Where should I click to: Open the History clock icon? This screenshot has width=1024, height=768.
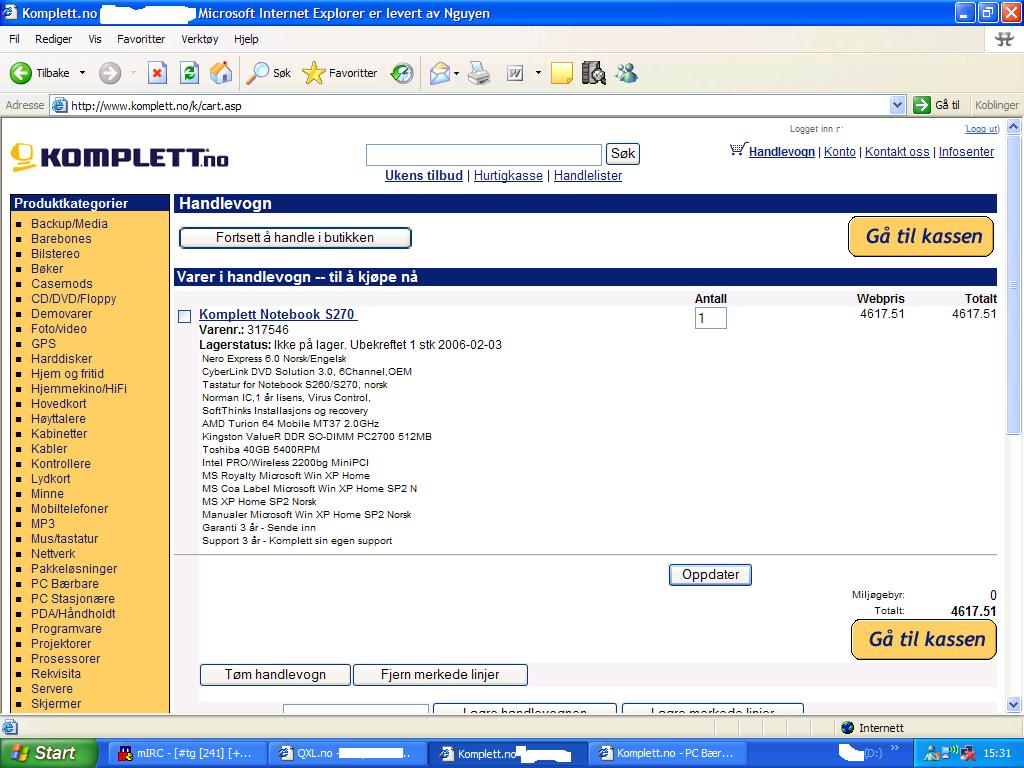click(402, 73)
